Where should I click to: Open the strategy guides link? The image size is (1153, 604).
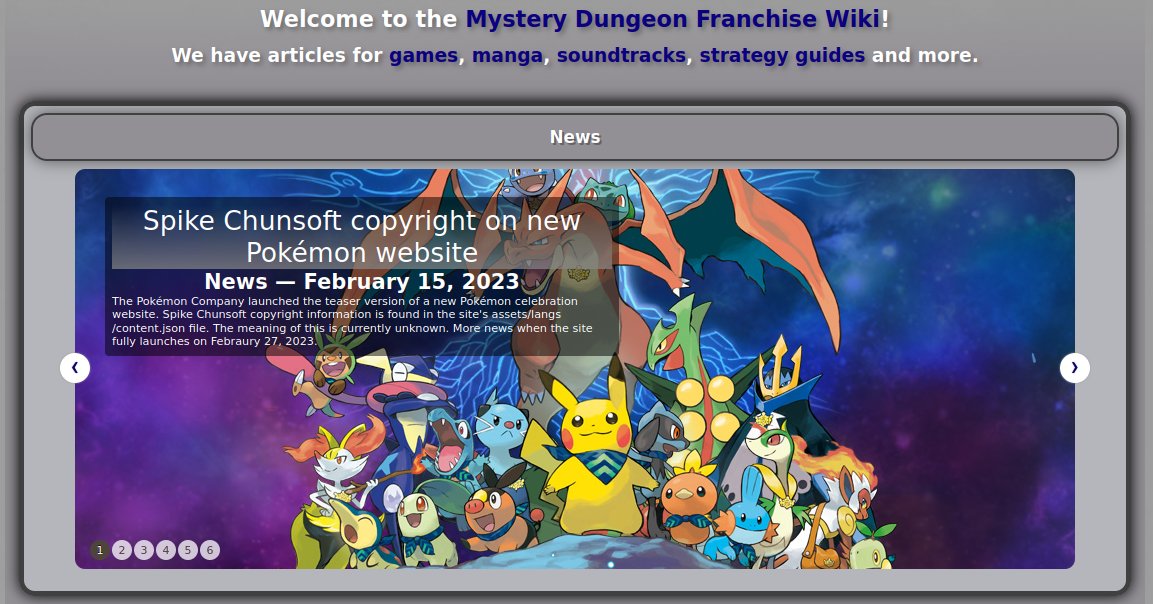782,55
